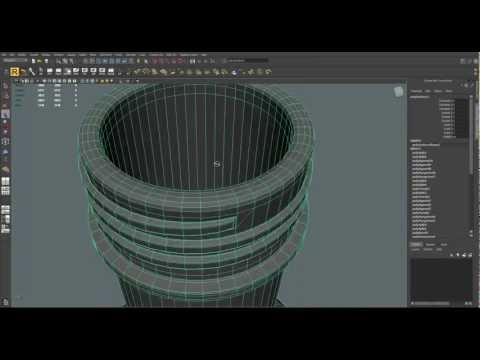Open the Layers menu in the Layer Editor

(x=416, y=249)
